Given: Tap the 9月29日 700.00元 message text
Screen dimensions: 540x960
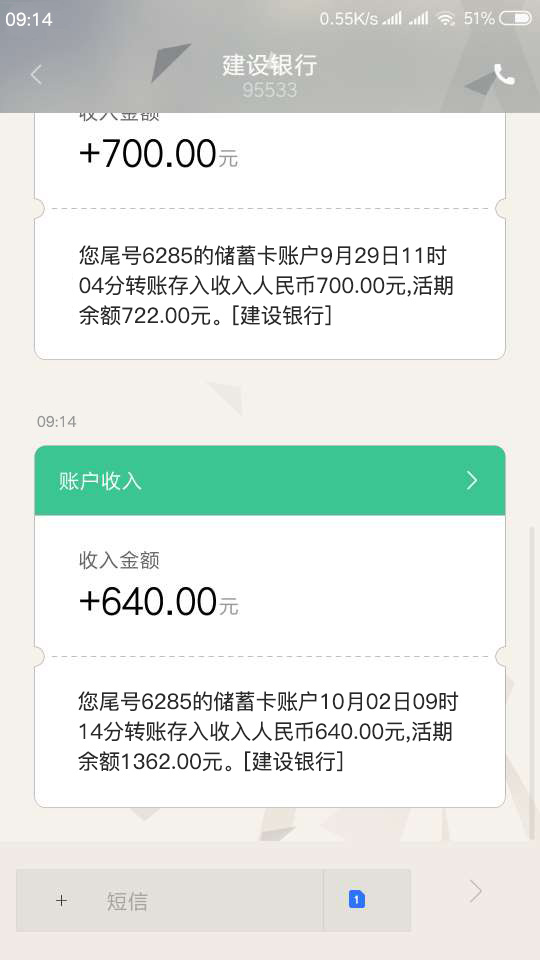Looking at the screenshot, I should [266, 285].
